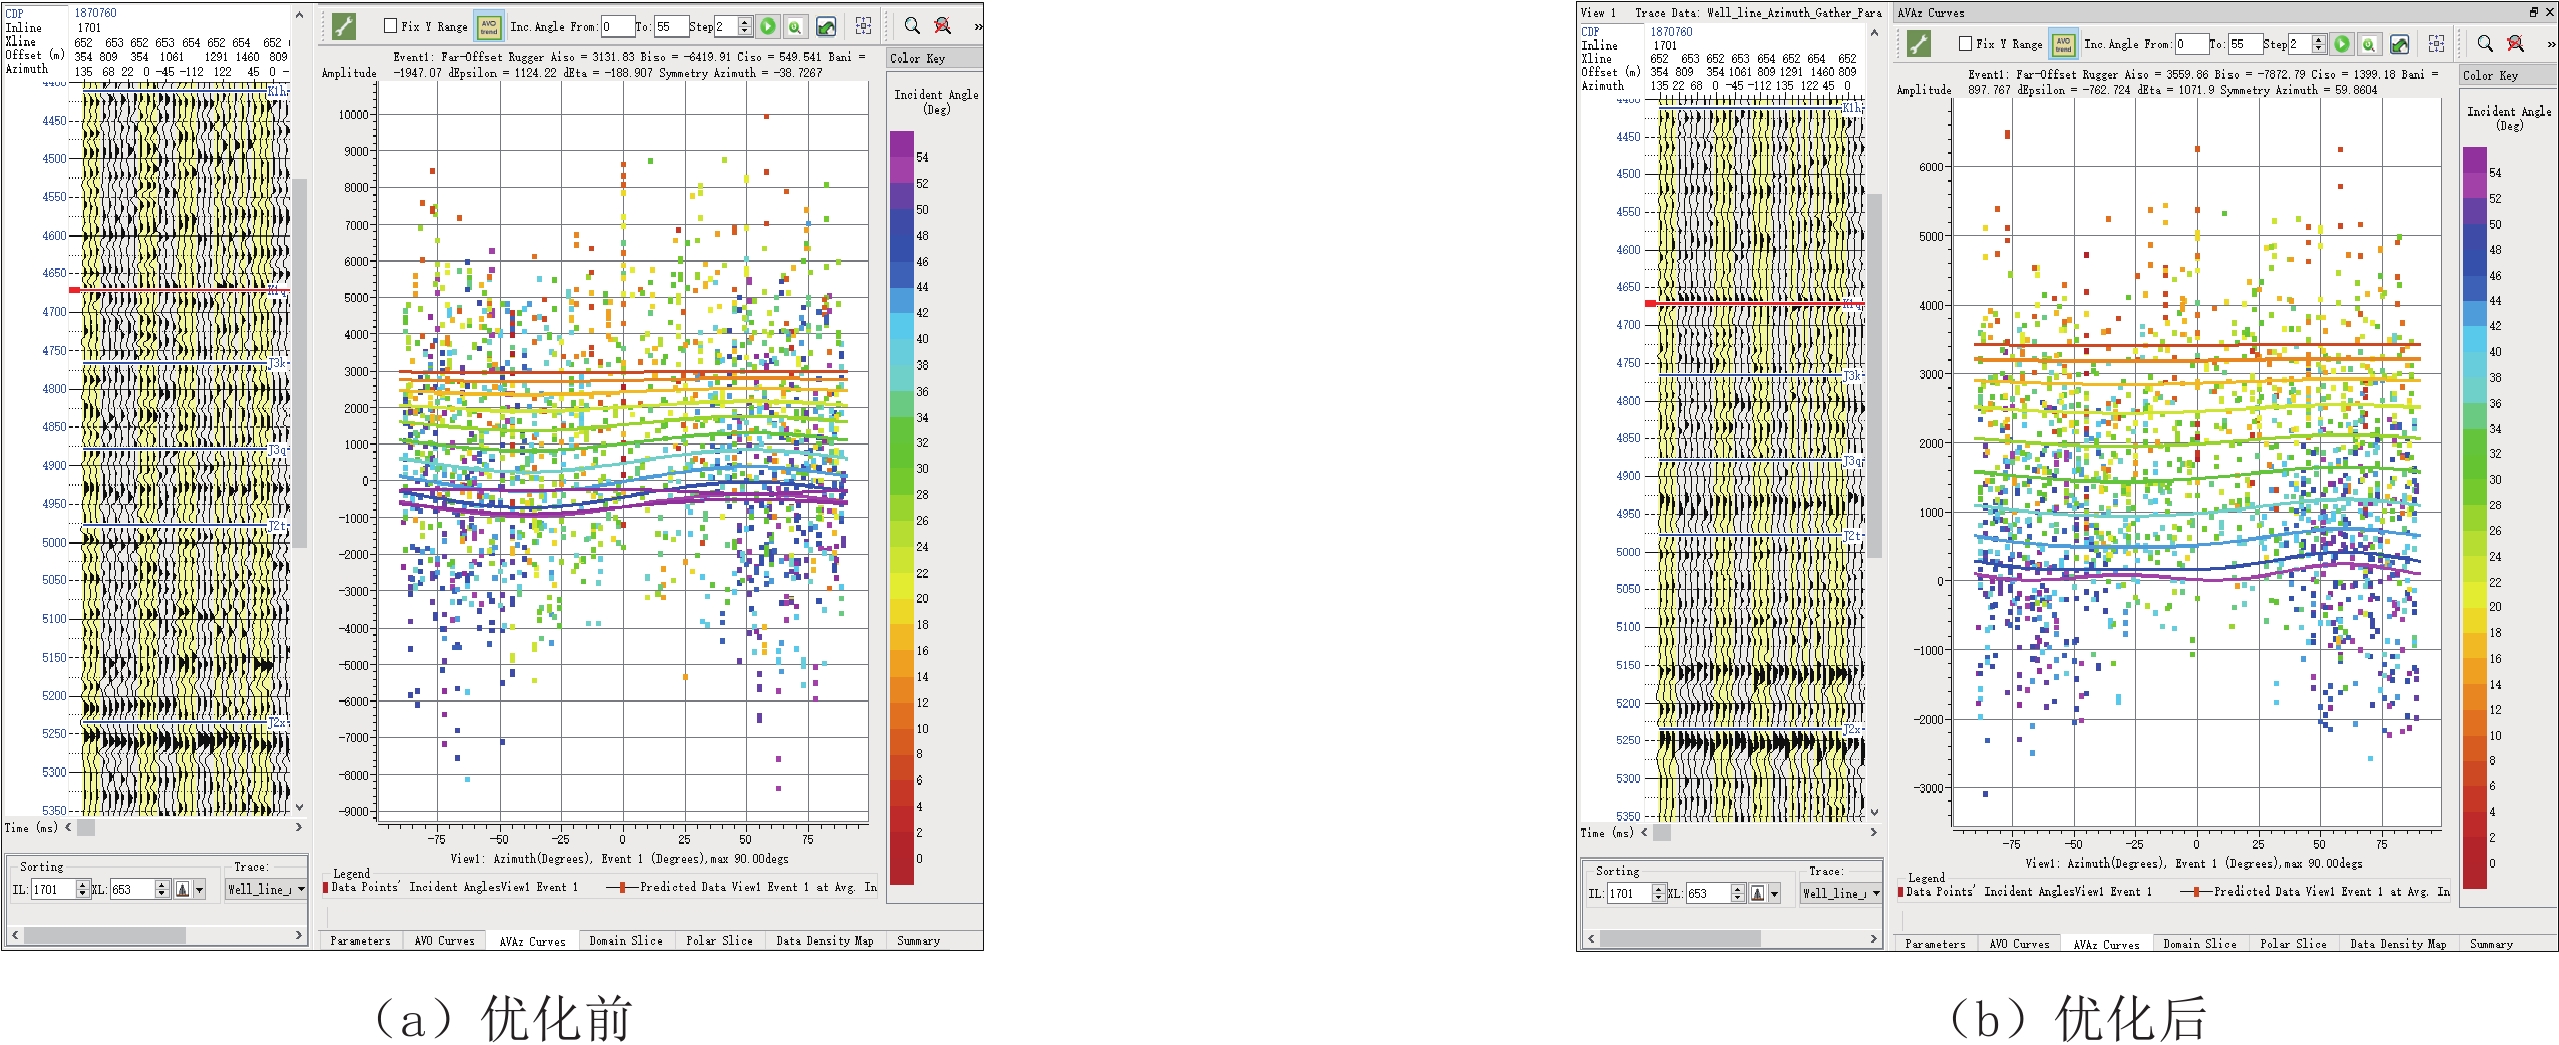Click green play button in left toolbar
The height and width of the screenshot is (1045, 2559).
pyautogui.click(x=767, y=27)
